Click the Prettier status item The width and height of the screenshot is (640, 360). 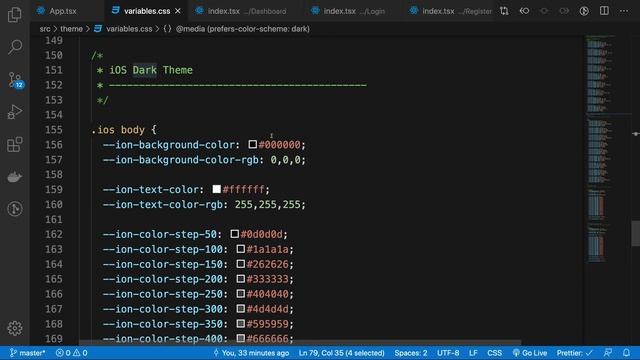coord(574,353)
